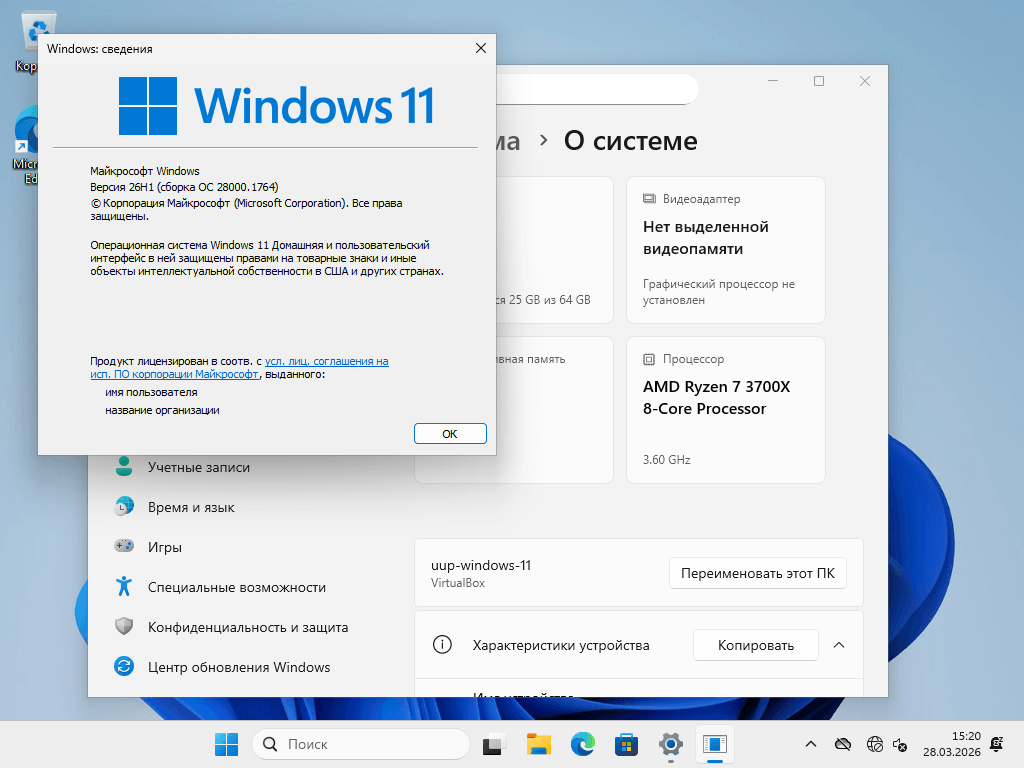Open the notifications bell in the system tray

pos(996,744)
